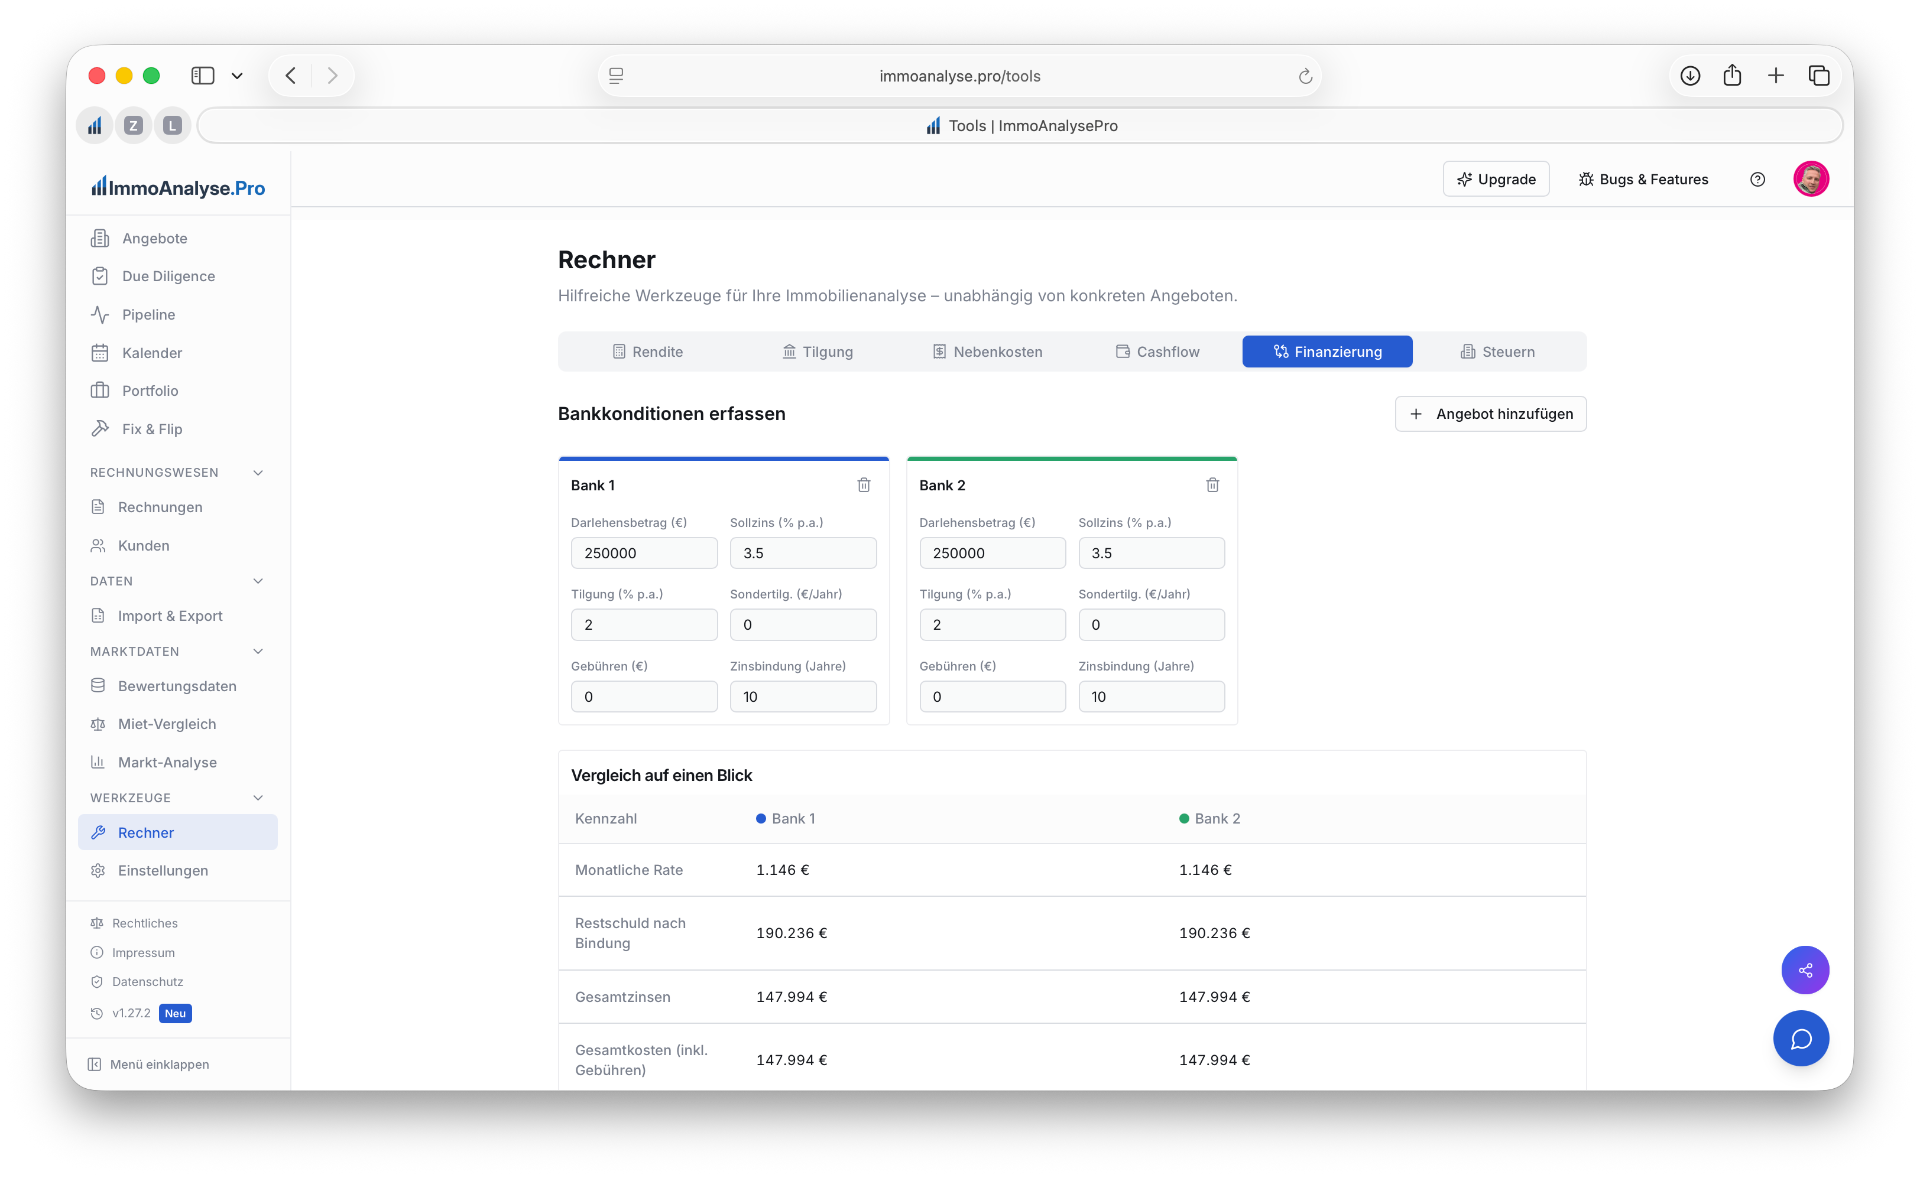Collapse the Daten section
Screen dimensions: 1920x1178
click(258, 581)
